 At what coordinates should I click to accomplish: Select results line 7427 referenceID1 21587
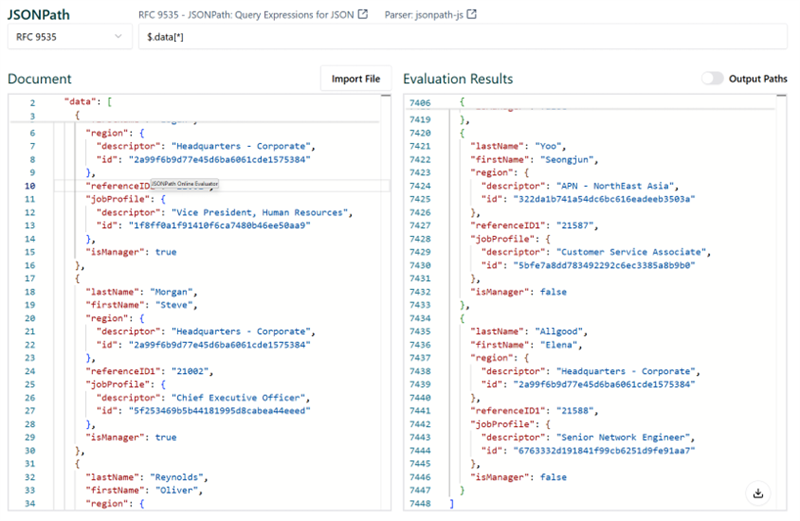(x=534, y=226)
